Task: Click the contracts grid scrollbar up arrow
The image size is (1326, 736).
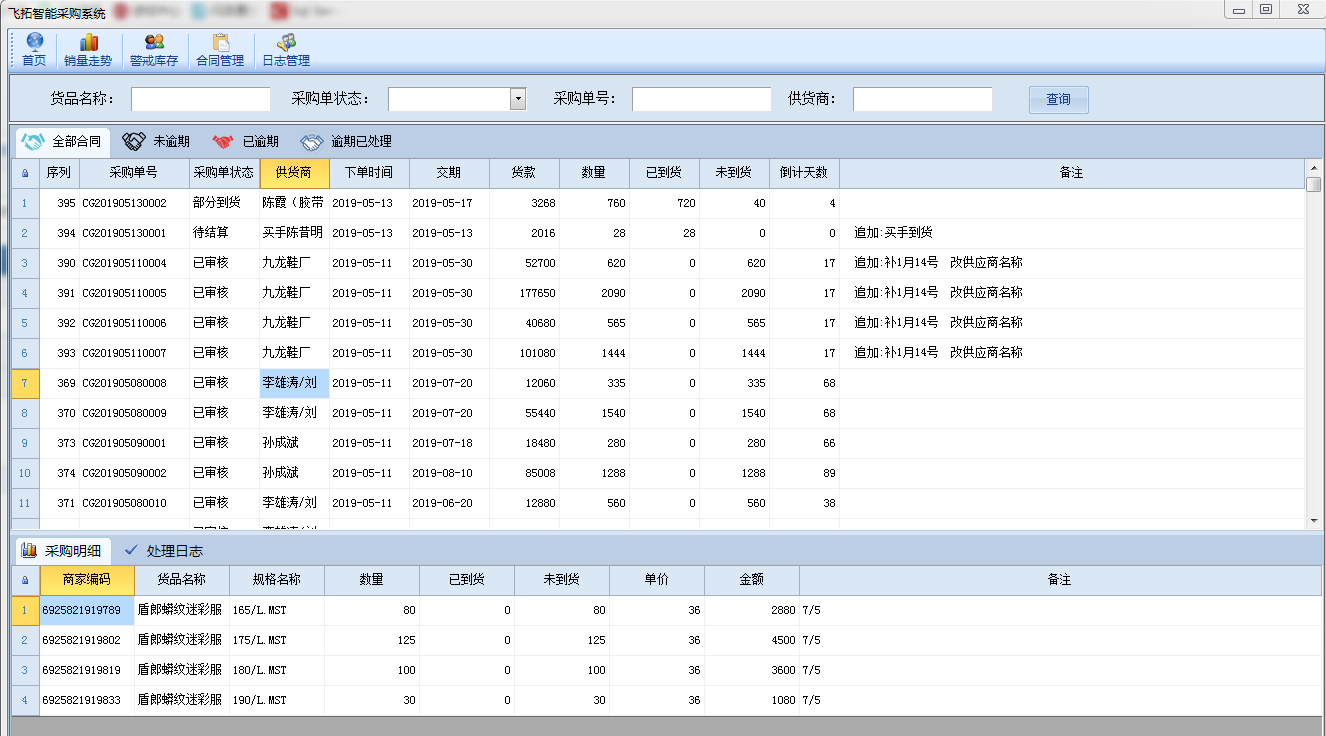Action: tap(1313, 167)
